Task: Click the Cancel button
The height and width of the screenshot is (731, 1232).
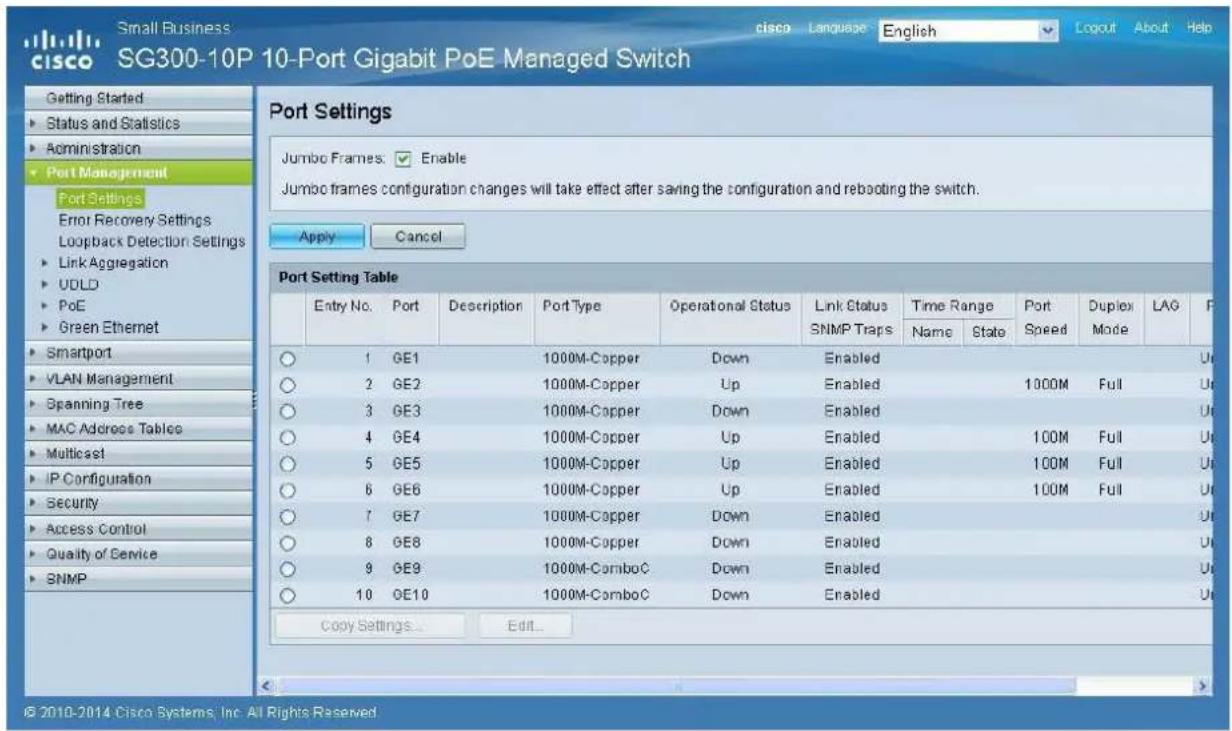Action: click(418, 237)
